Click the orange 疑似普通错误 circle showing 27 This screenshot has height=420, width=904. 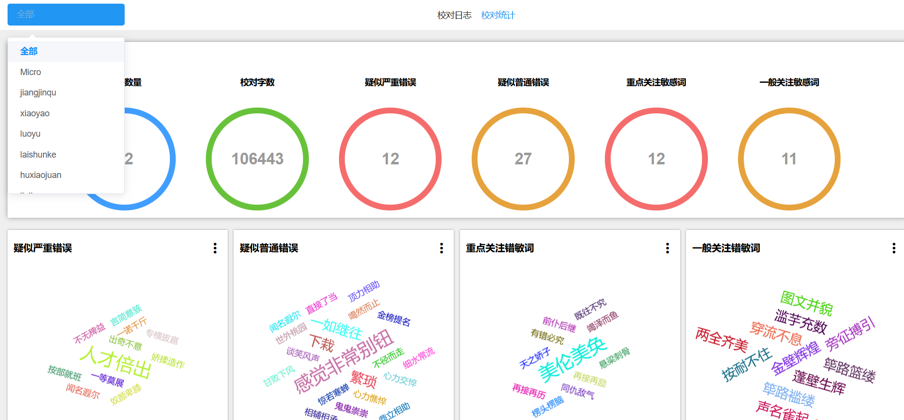pyautogui.click(x=523, y=159)
